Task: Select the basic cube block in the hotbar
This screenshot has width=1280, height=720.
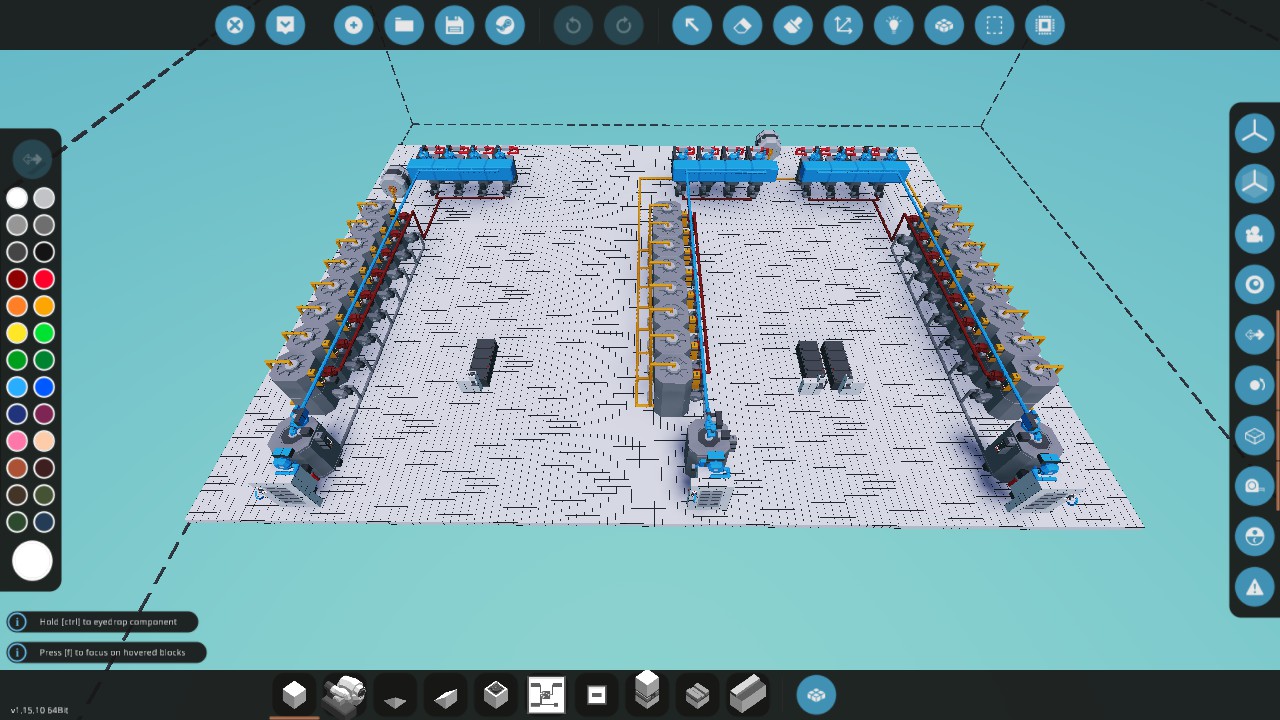Action: click(x=294, y=694)
